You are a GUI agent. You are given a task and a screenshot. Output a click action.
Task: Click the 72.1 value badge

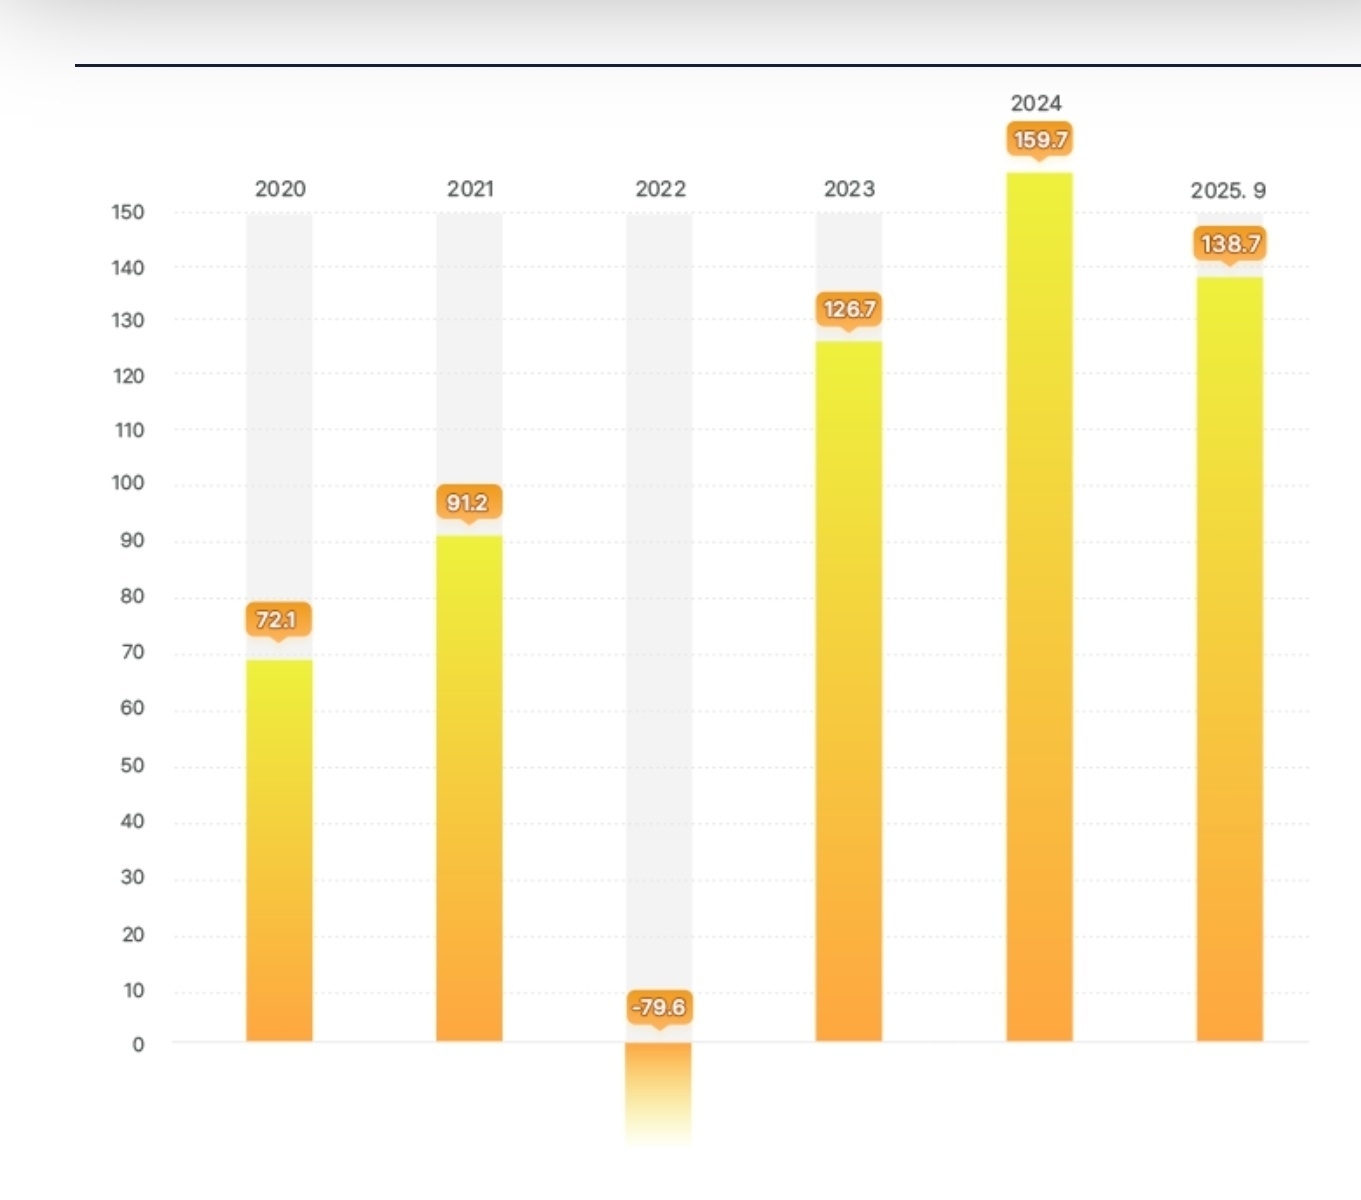click(277, 620)
